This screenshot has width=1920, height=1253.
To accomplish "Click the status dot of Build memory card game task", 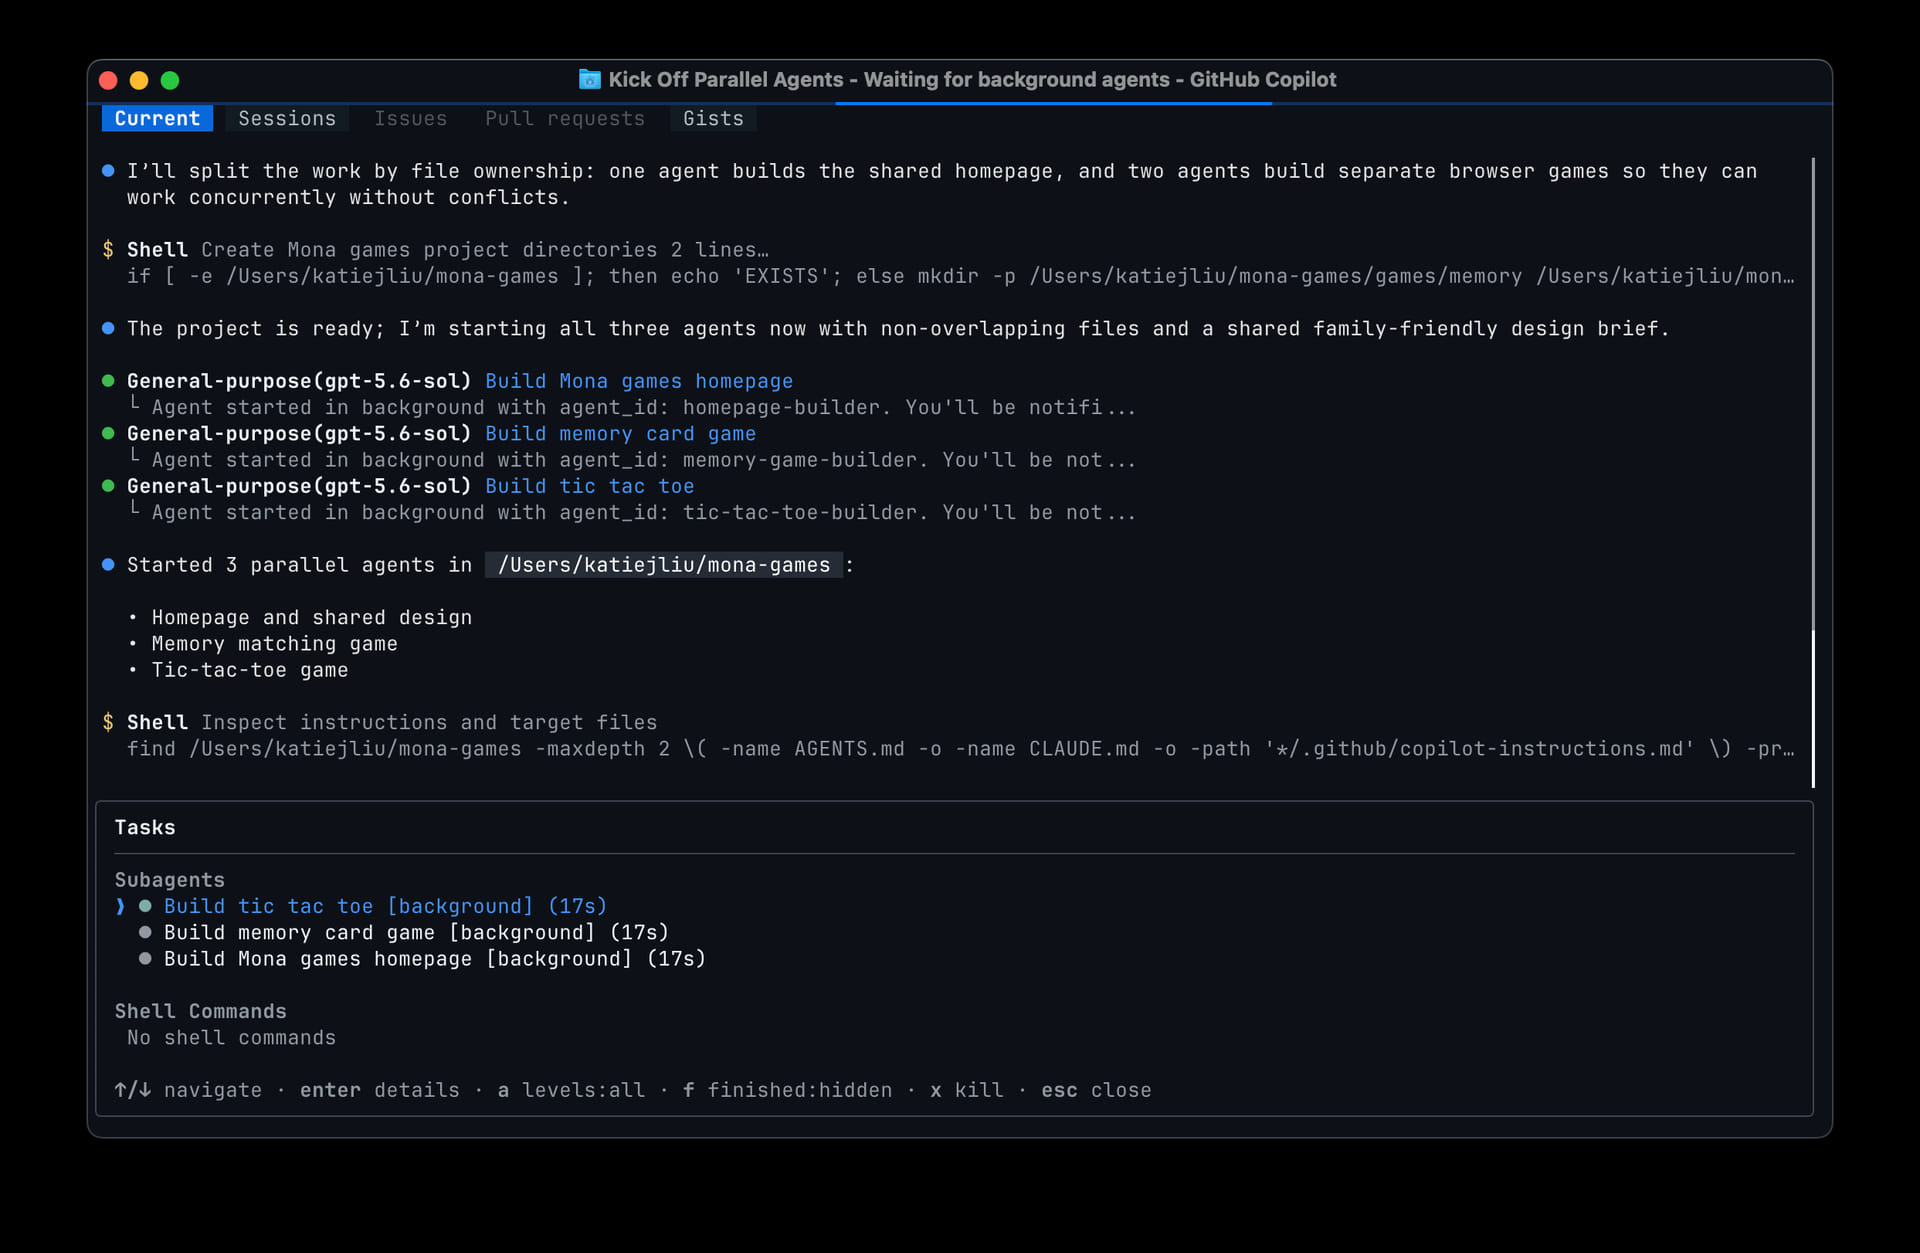I will pyautogui.click(x=145, y=932).
